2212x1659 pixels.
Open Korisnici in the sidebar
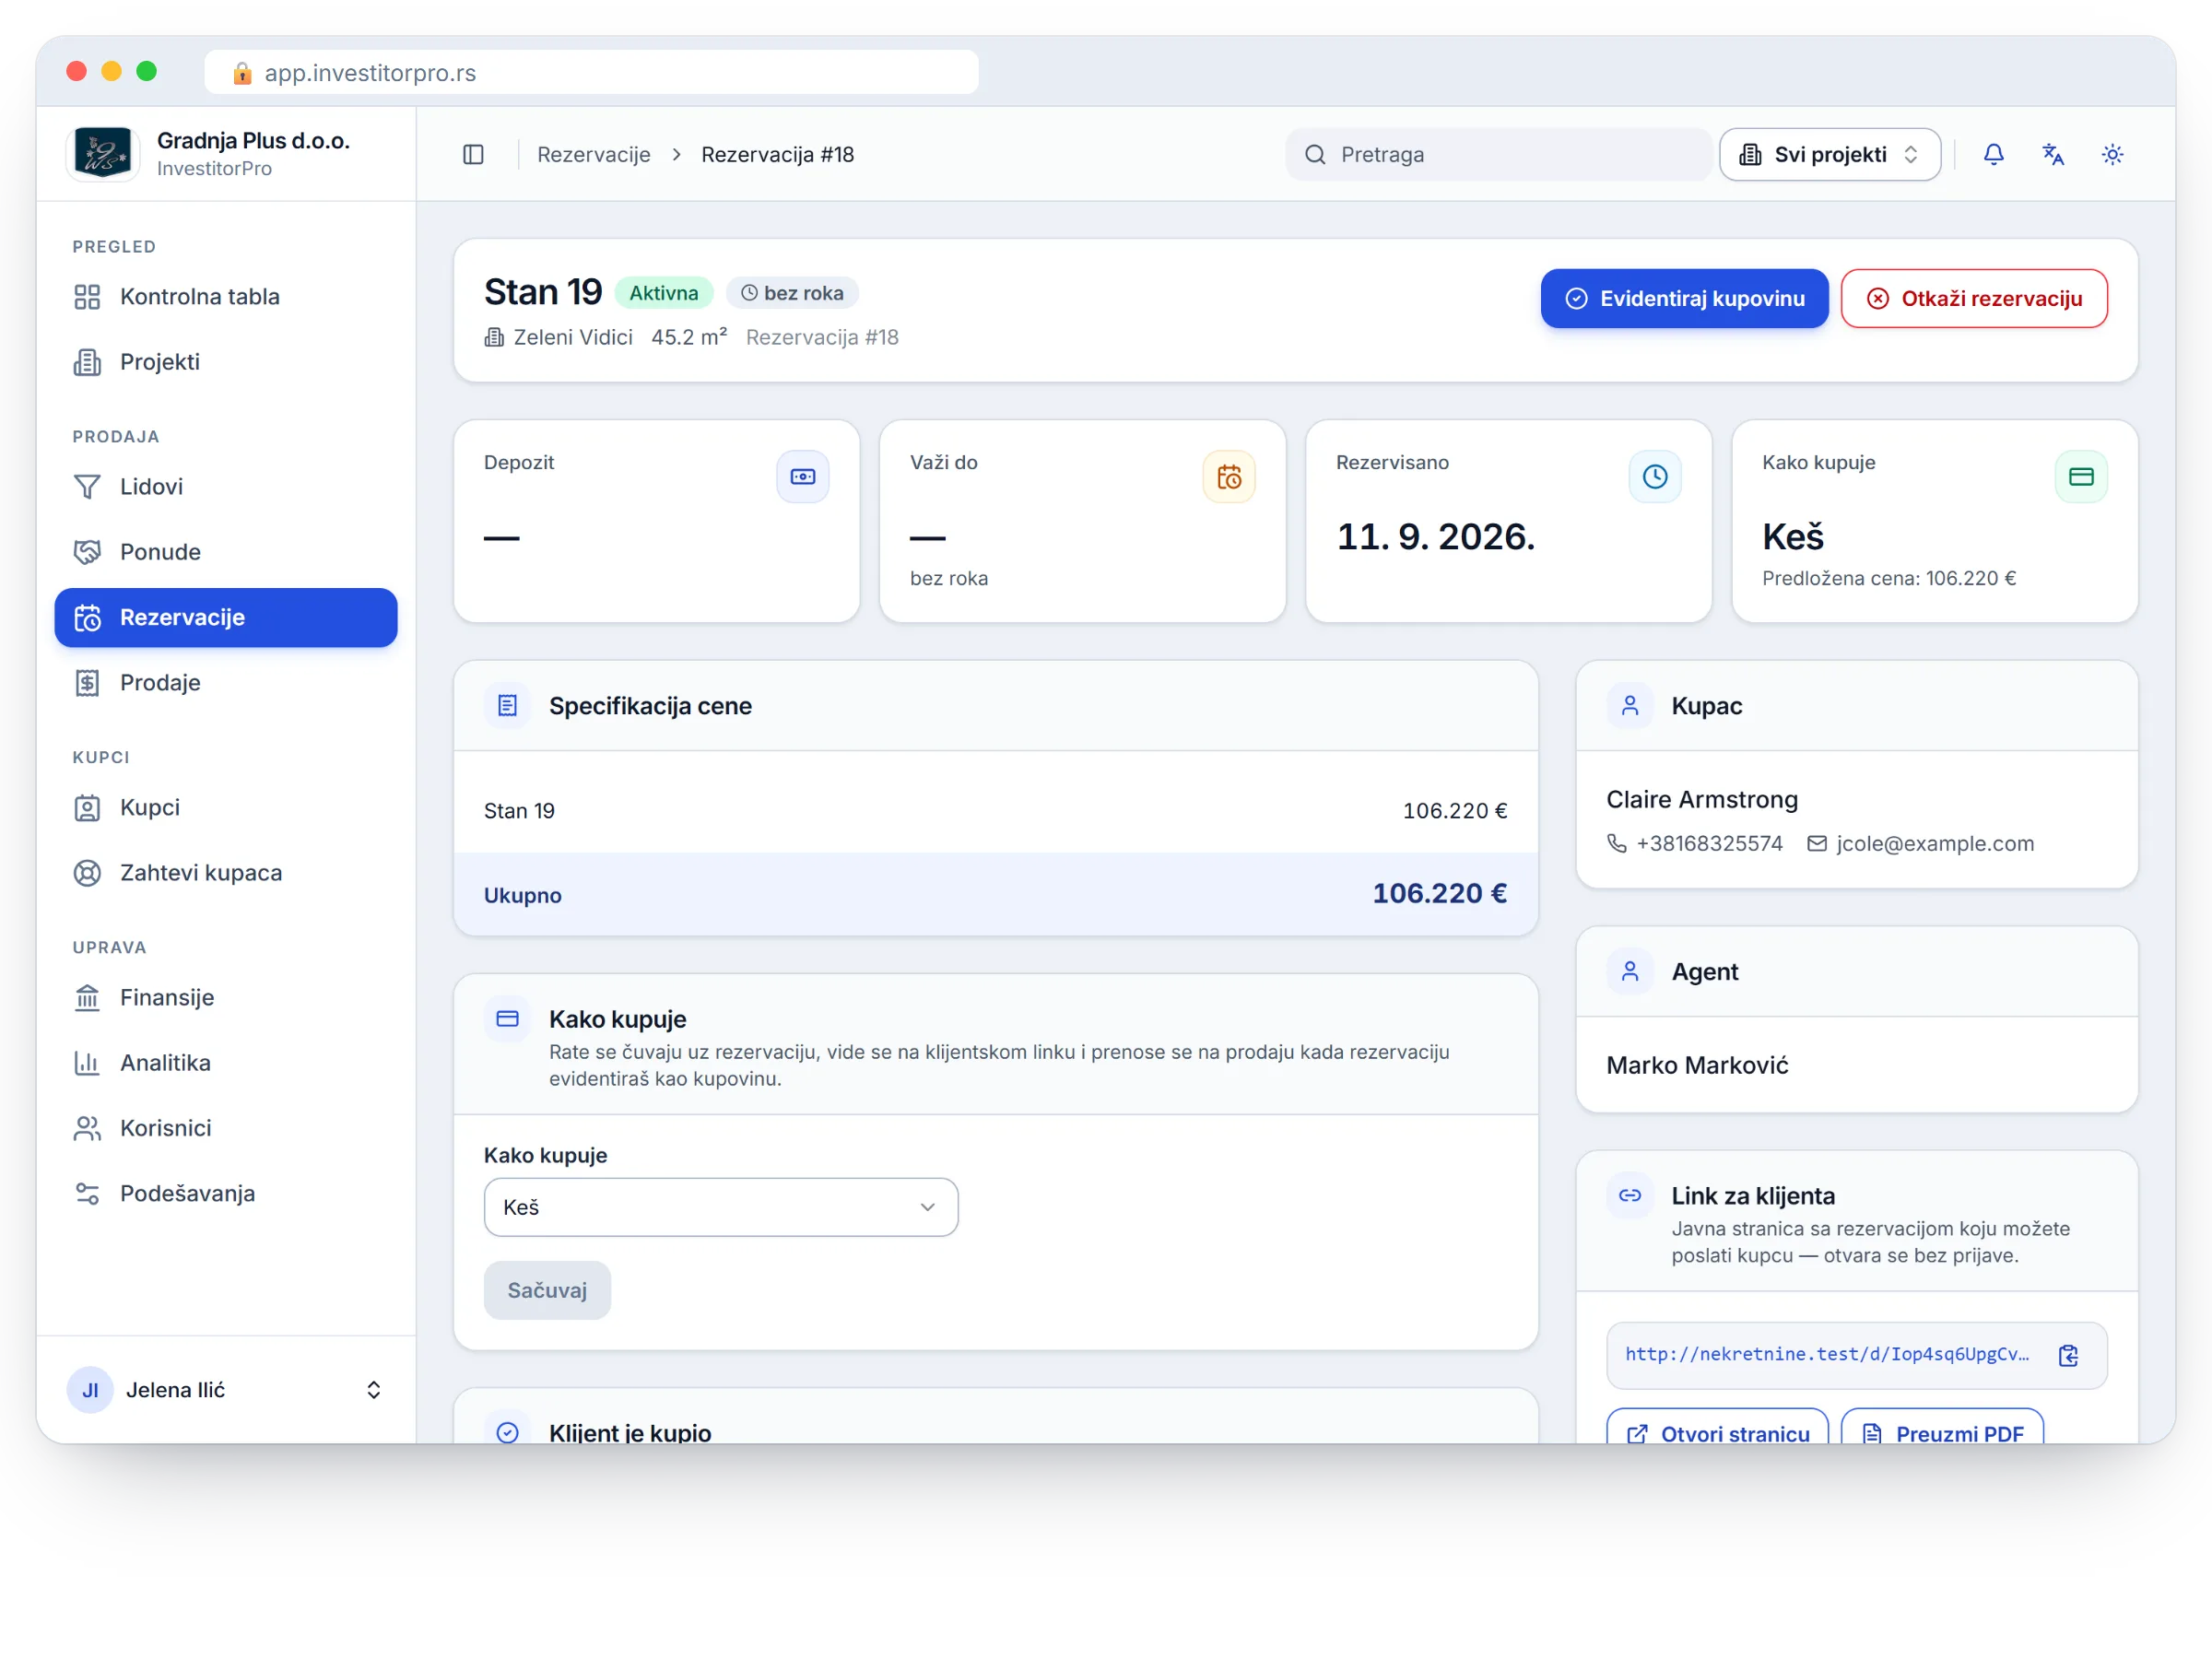pyautogui.click(x=226, y=1128)
